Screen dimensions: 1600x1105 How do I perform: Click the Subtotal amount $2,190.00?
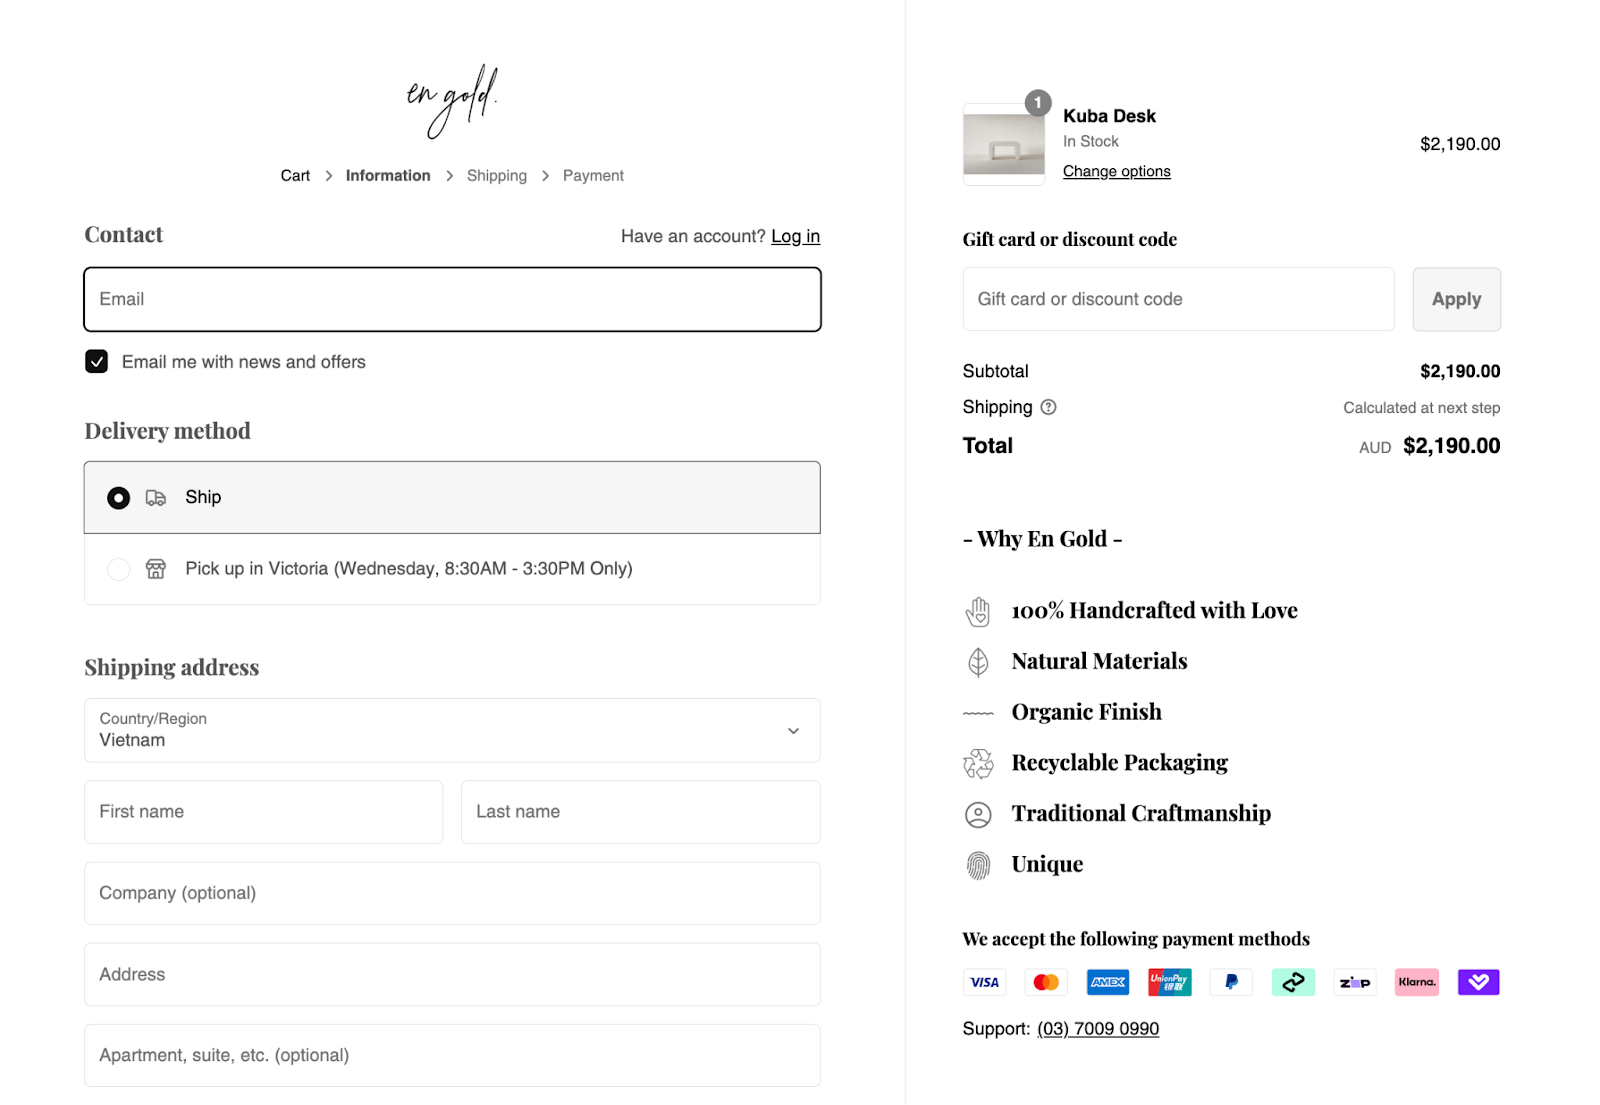[1460, 371]
